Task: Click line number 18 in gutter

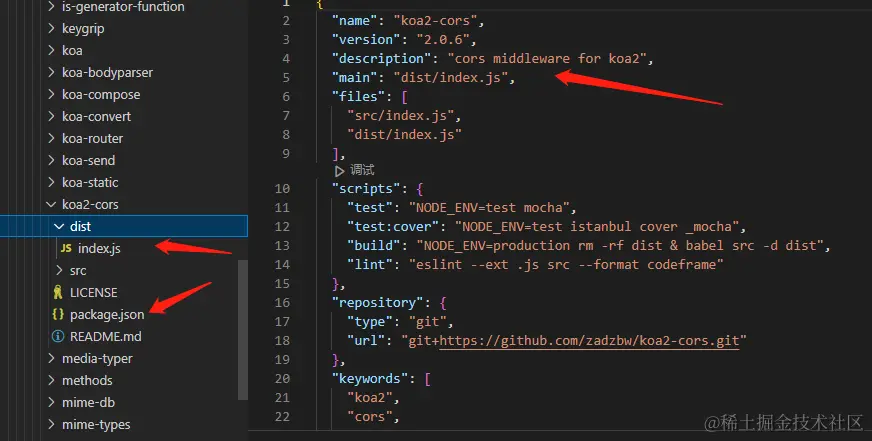Action: coord(282,340)
